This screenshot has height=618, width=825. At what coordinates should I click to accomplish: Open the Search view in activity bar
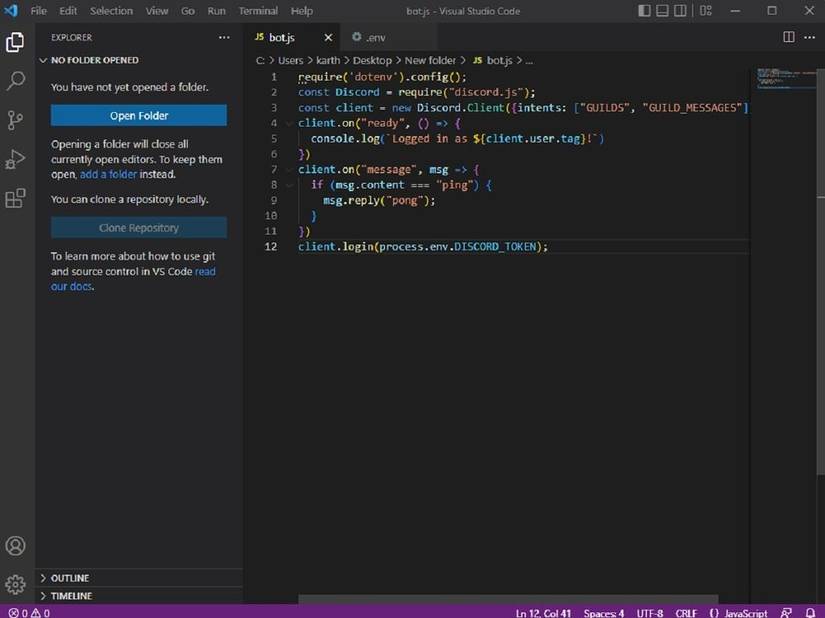click(x=15, y=81)
